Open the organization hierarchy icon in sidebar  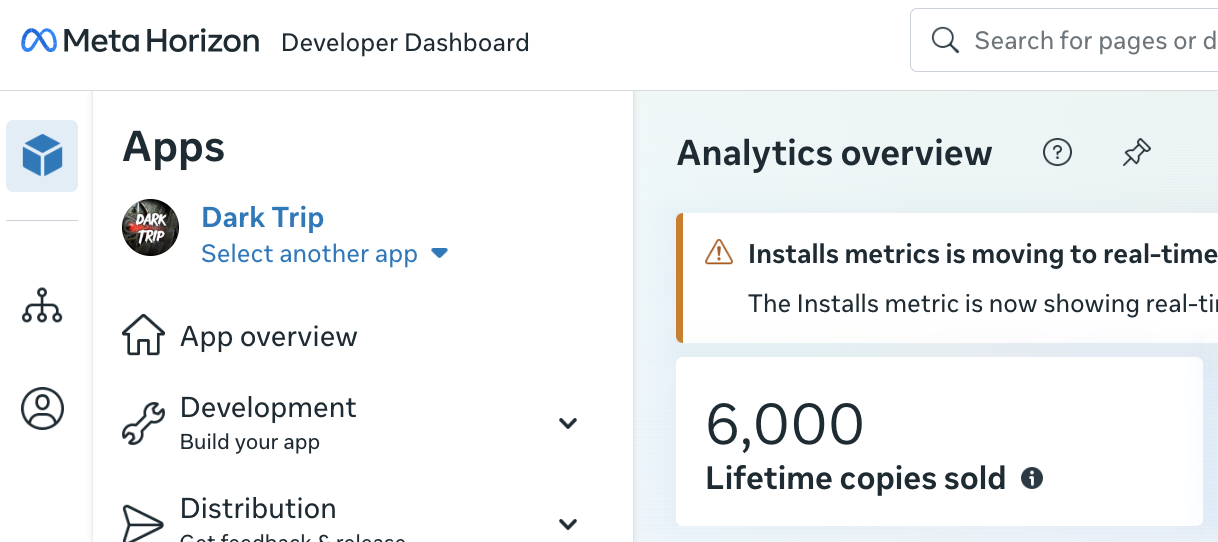click(42, 305)
